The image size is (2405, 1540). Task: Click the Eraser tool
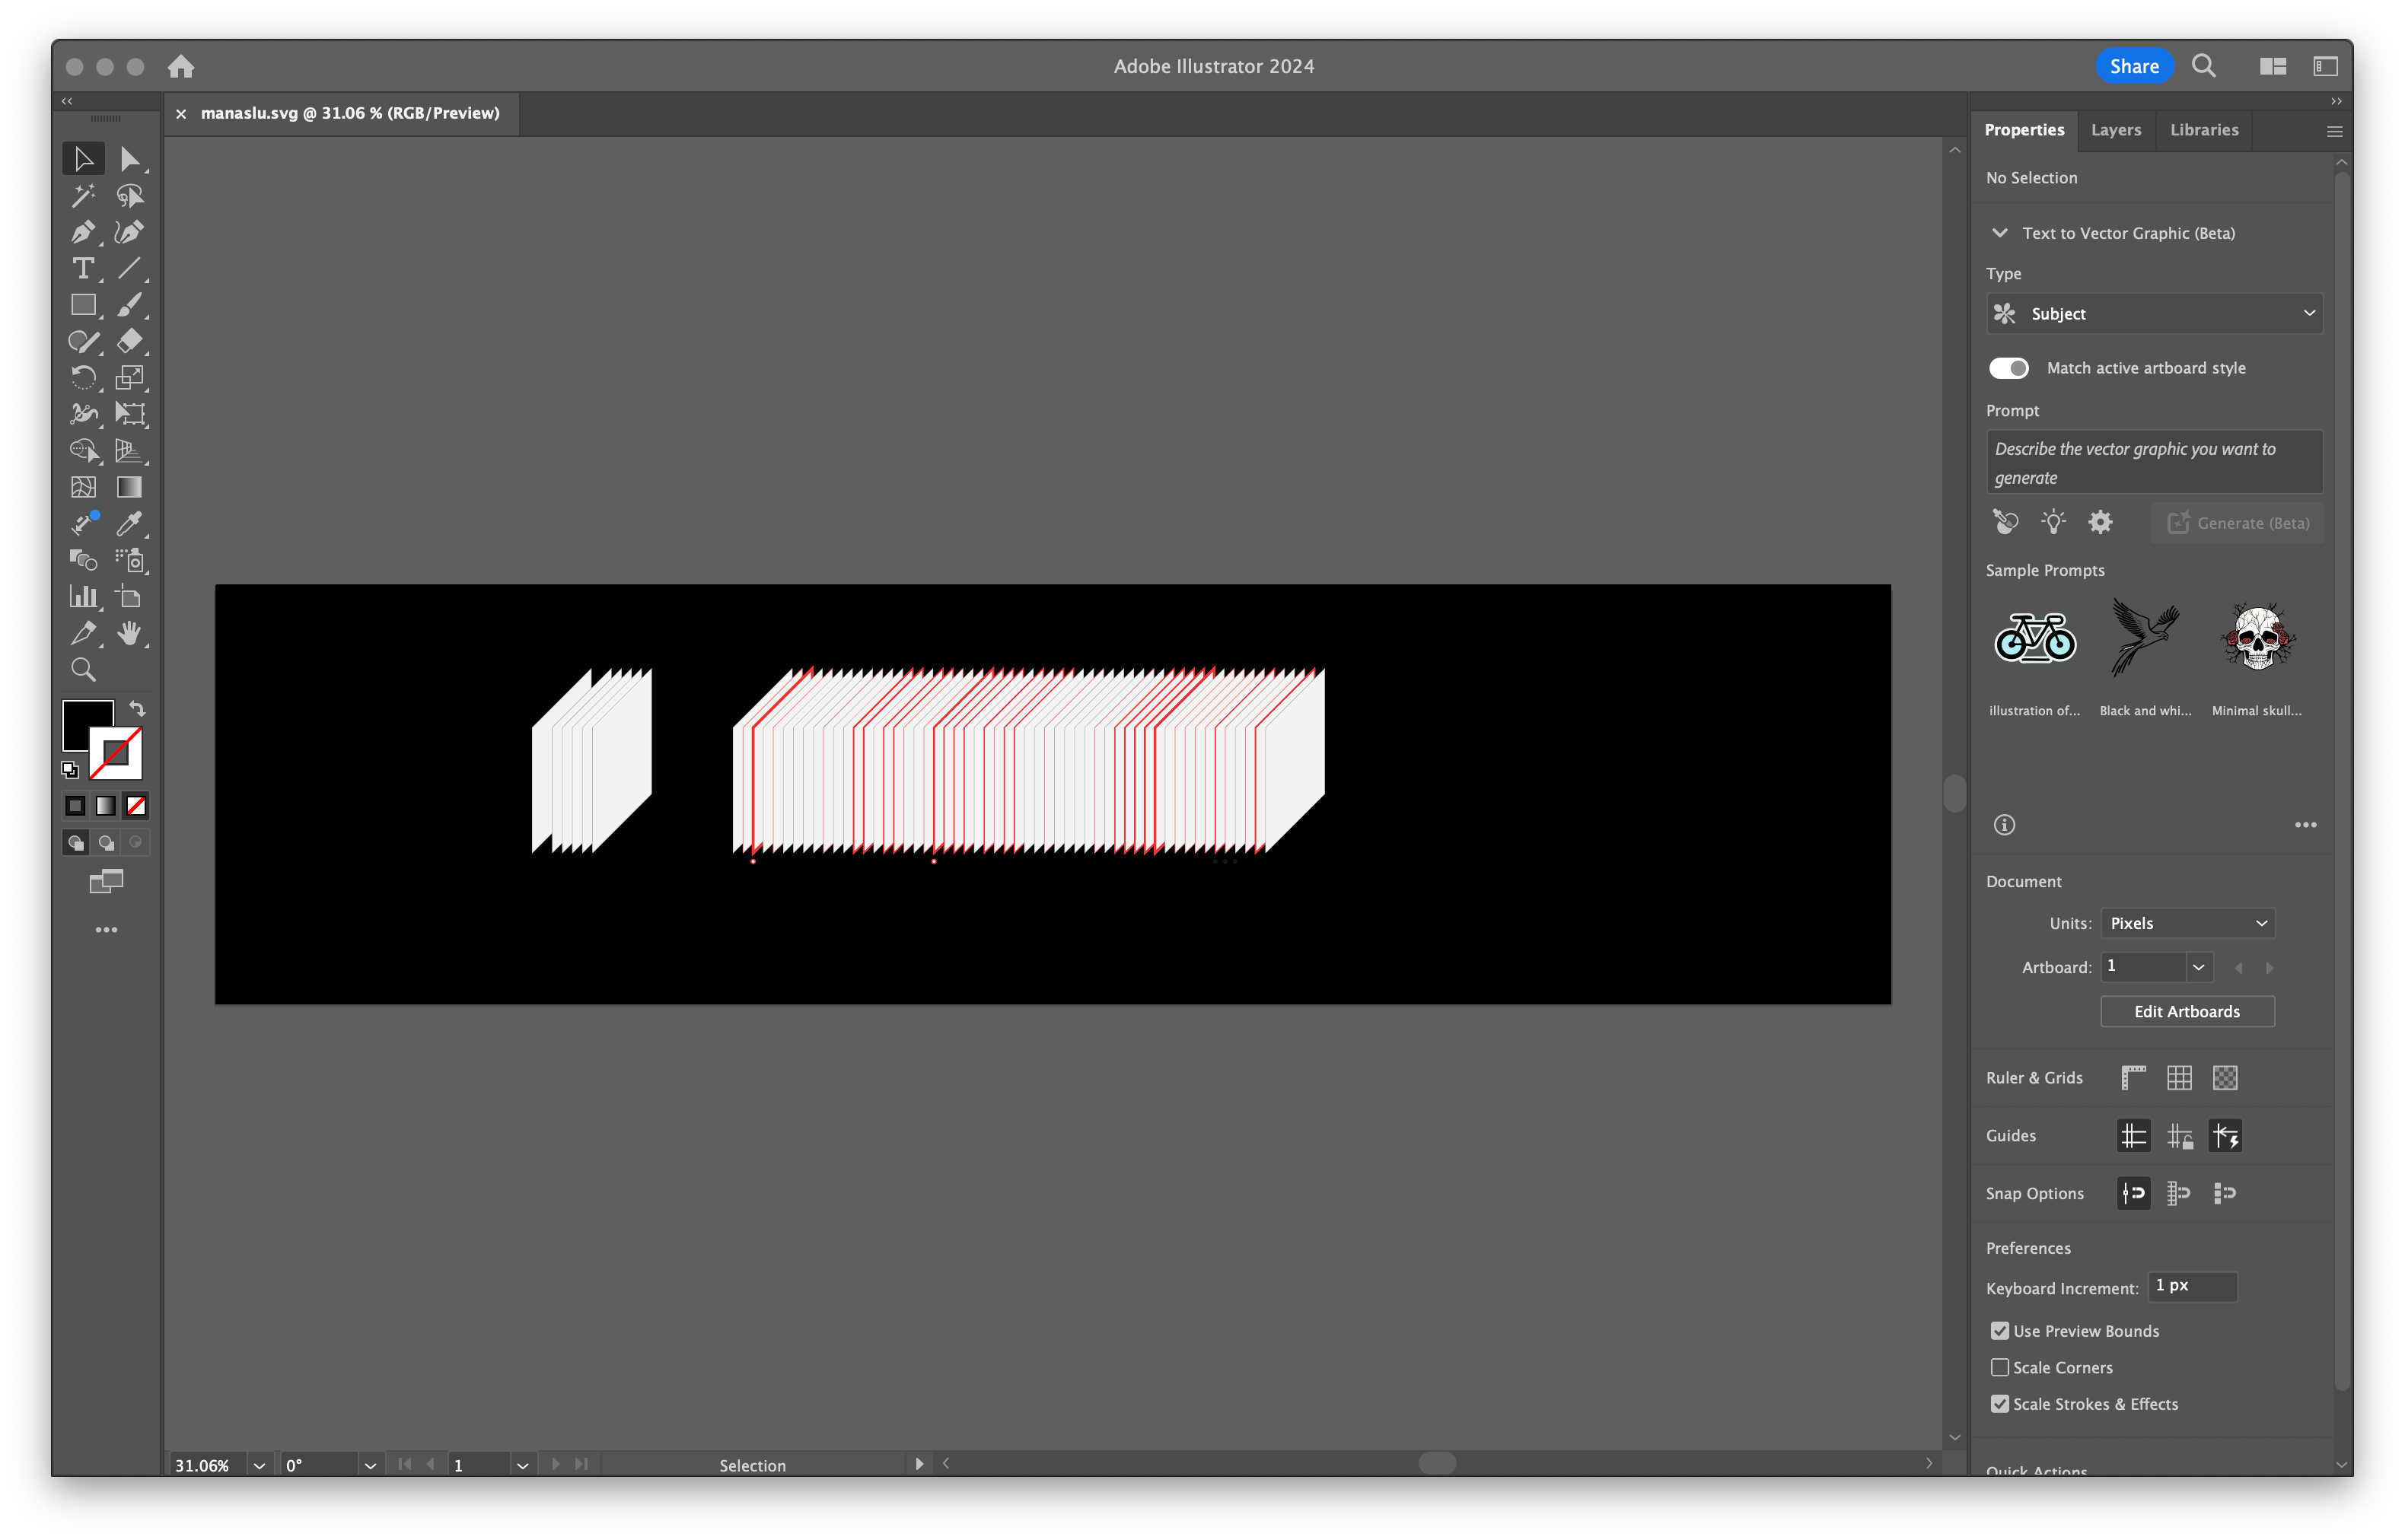click(129, 341)
